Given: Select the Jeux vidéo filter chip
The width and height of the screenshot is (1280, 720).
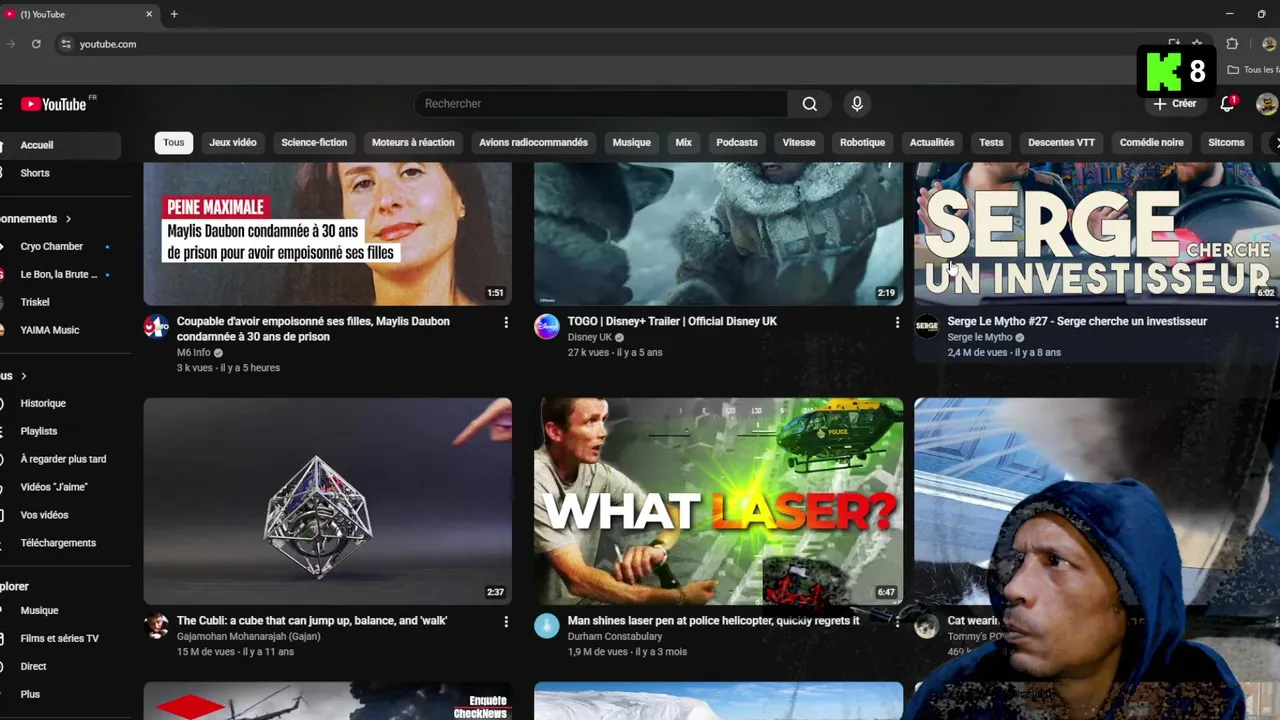Looking at the screenshot, I should (233, 142).
